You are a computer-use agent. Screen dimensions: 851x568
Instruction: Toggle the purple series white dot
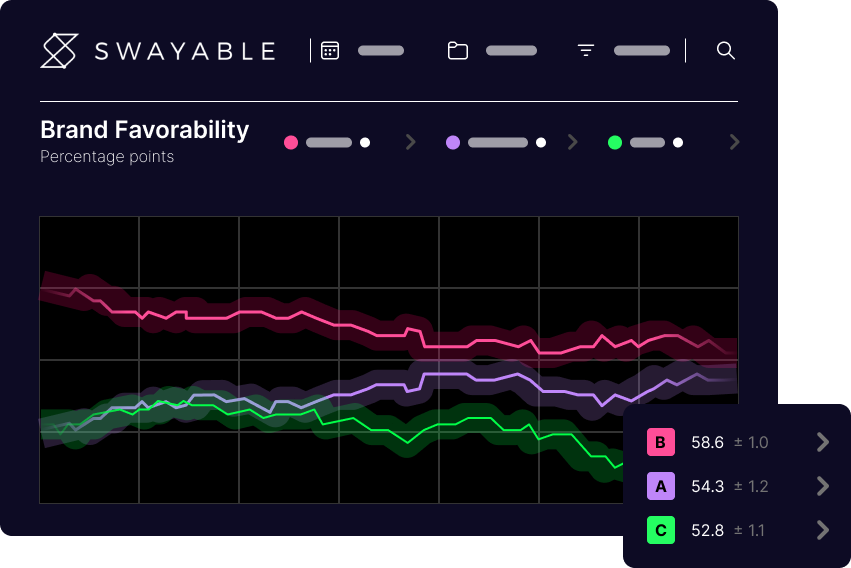[541, 143]
